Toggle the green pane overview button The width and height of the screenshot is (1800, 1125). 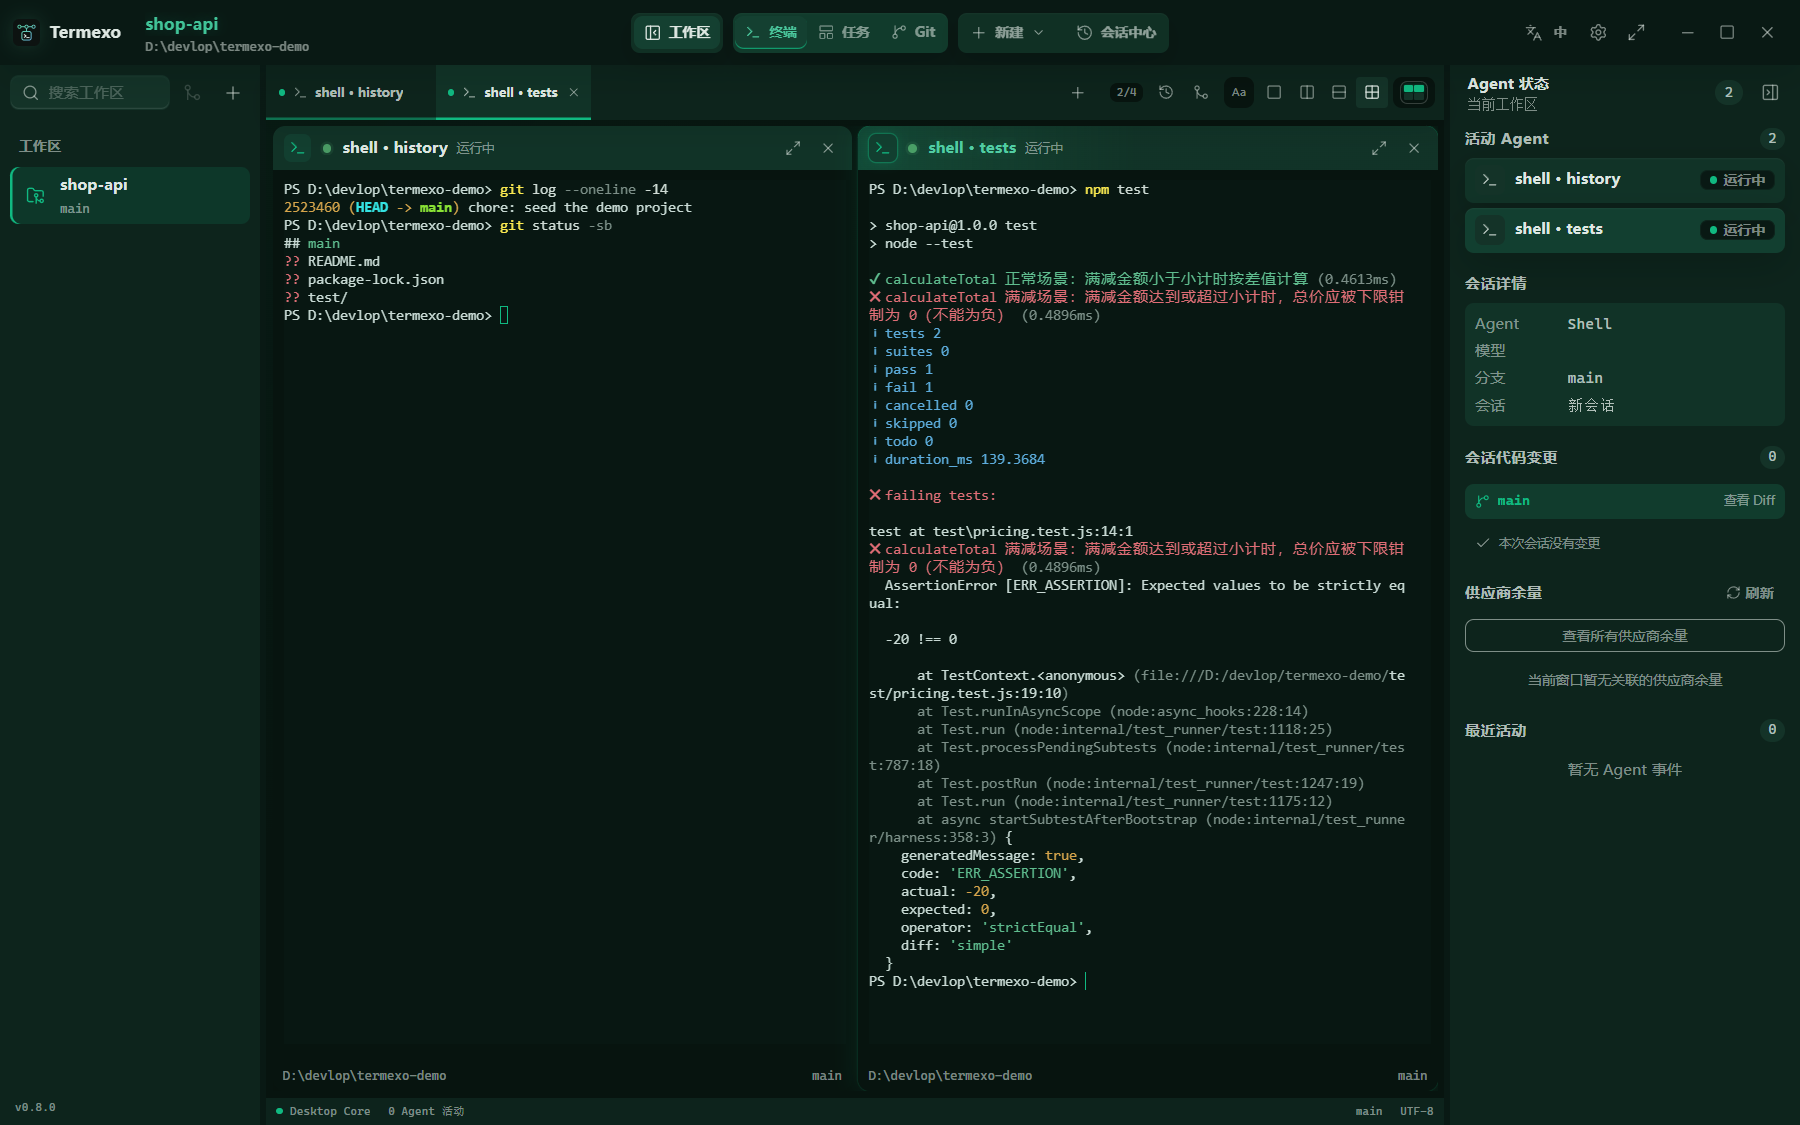[1414, 92]
